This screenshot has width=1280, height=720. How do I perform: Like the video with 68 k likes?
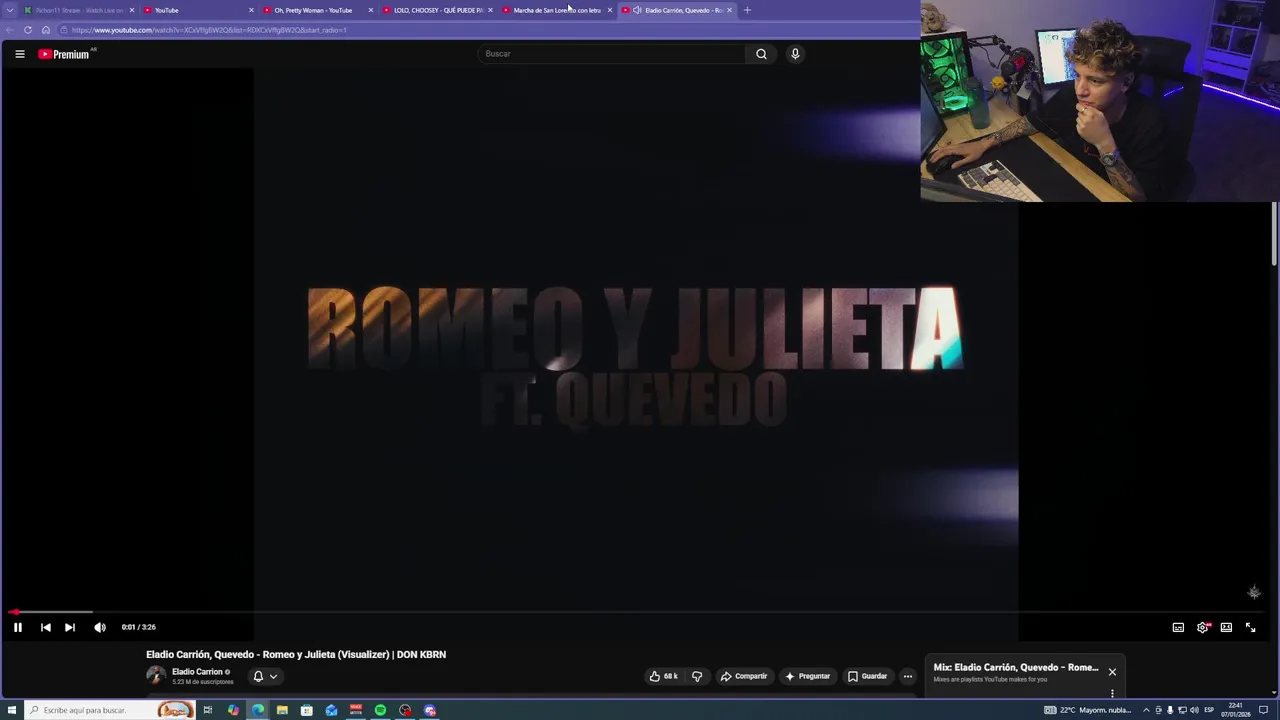[x=664, y=676]
